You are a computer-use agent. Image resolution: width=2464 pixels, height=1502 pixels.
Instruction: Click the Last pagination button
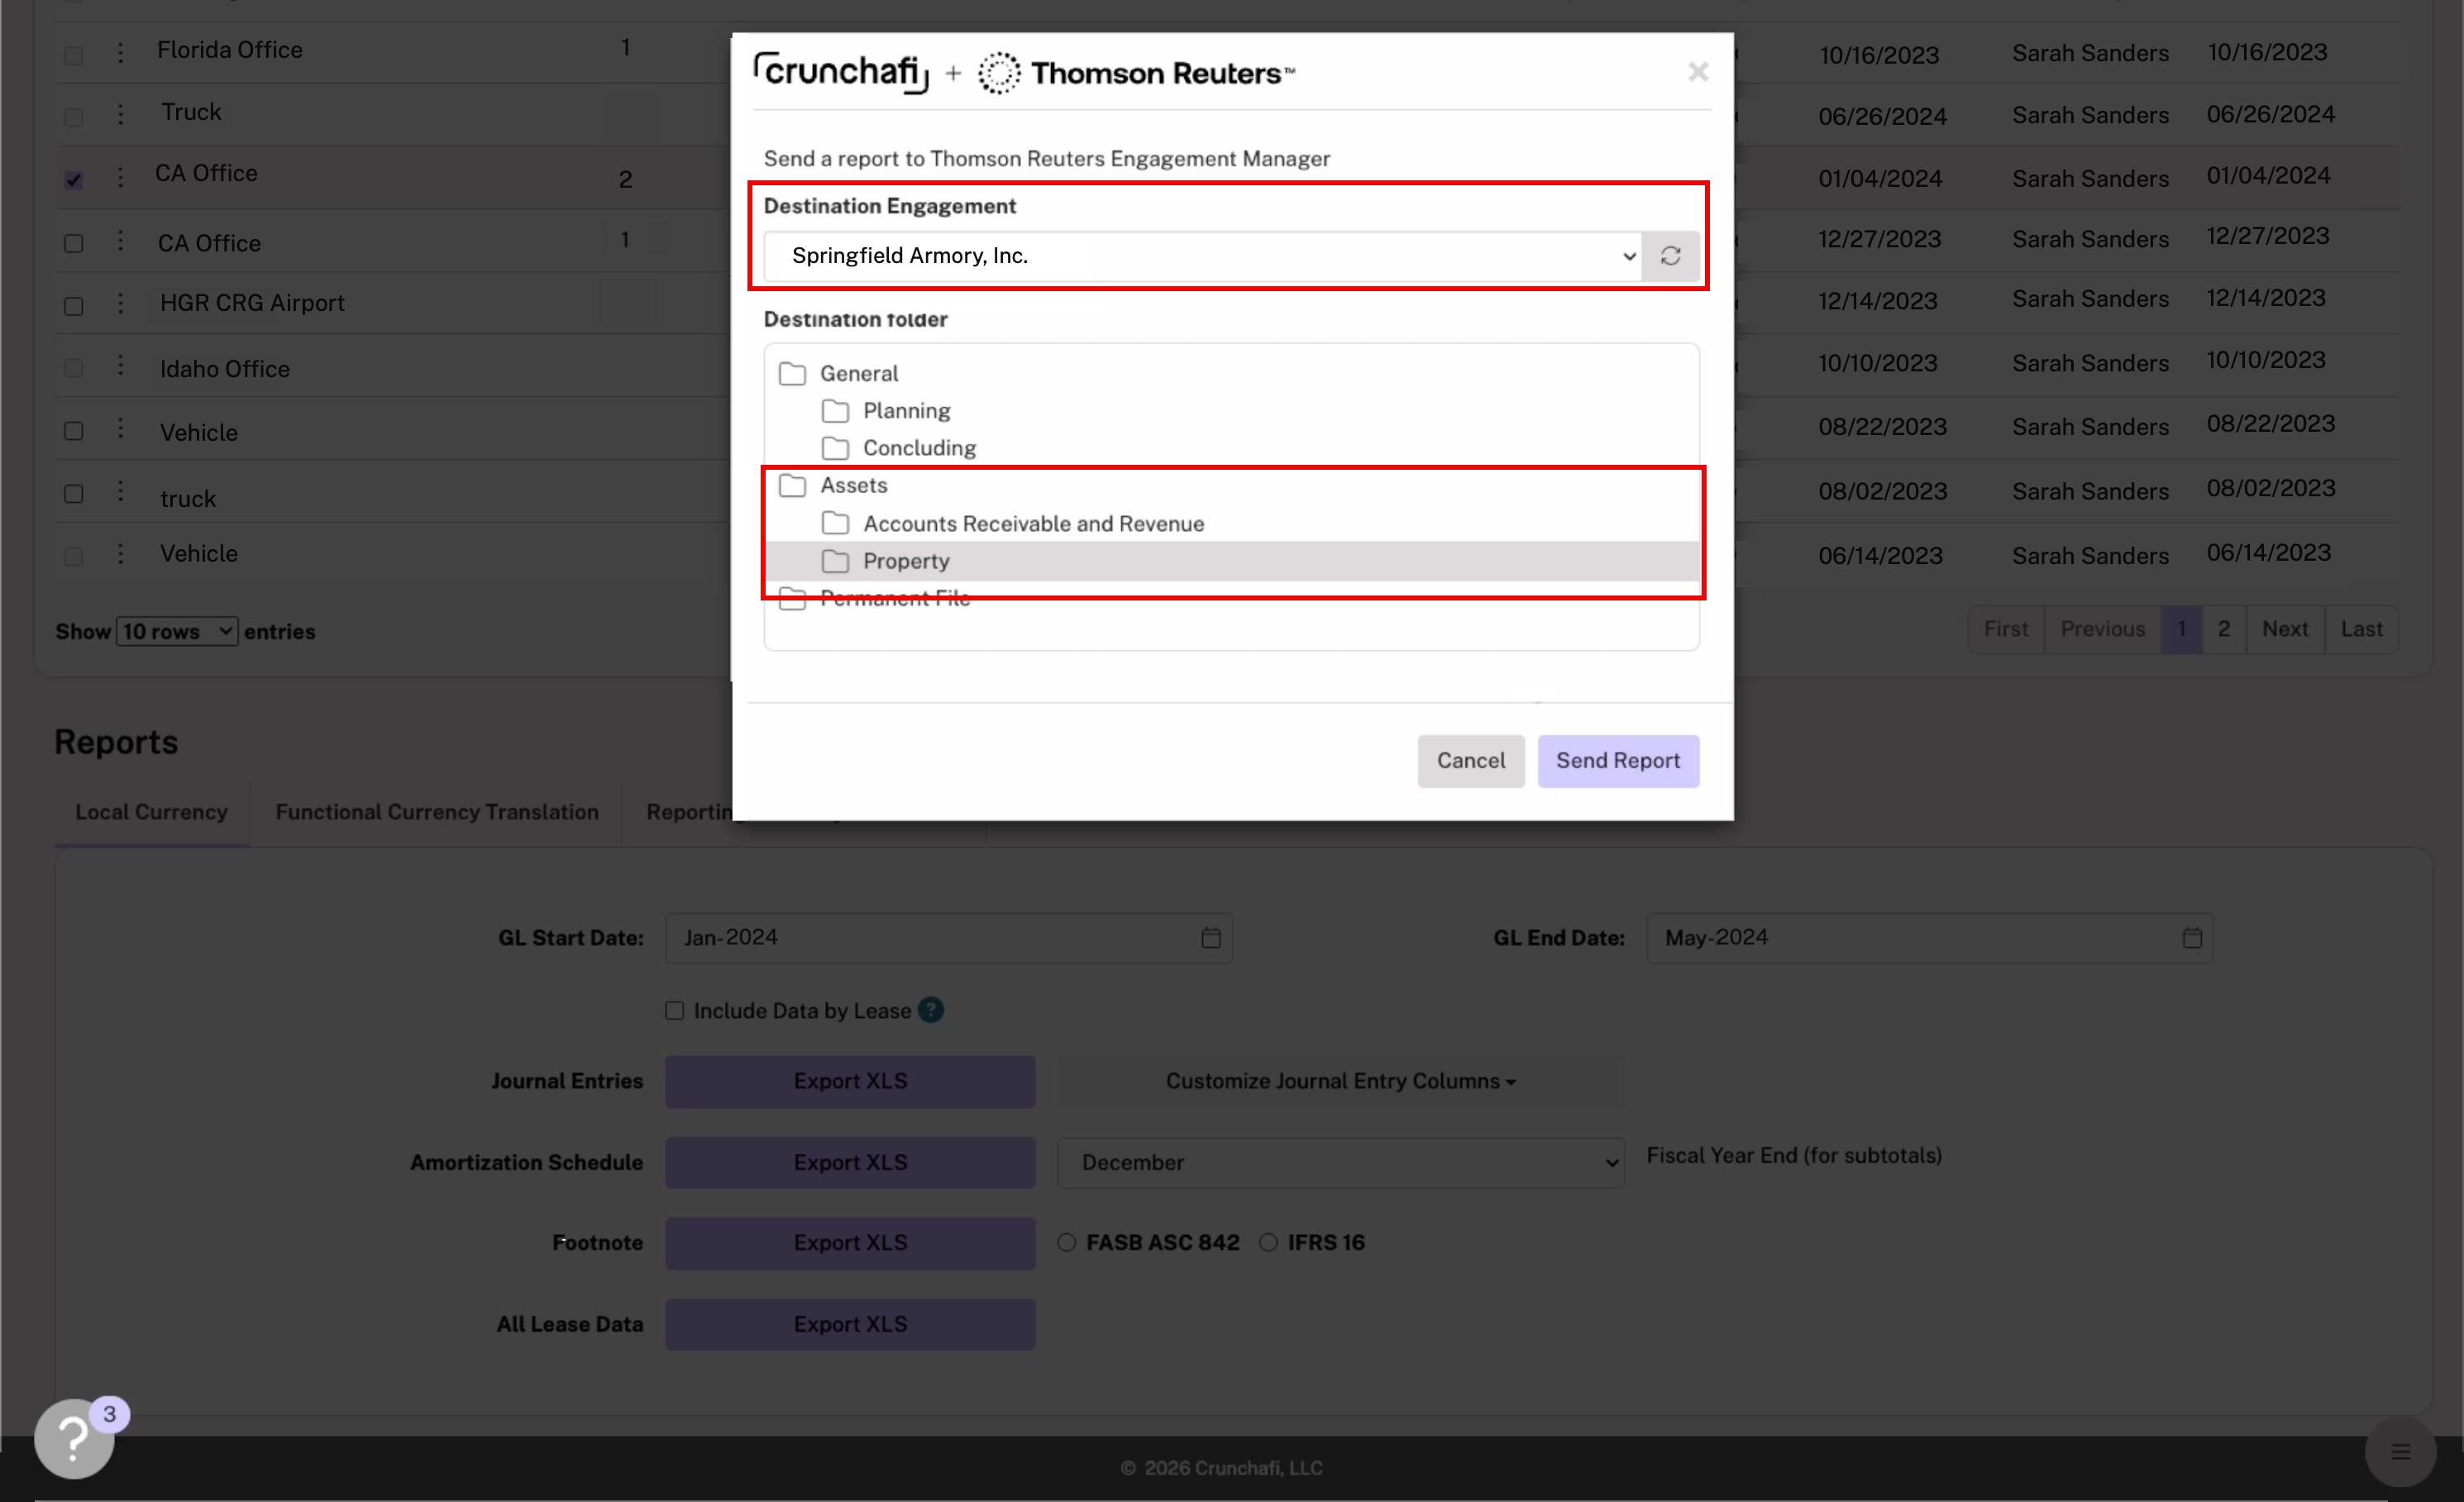pos(2361,629)
